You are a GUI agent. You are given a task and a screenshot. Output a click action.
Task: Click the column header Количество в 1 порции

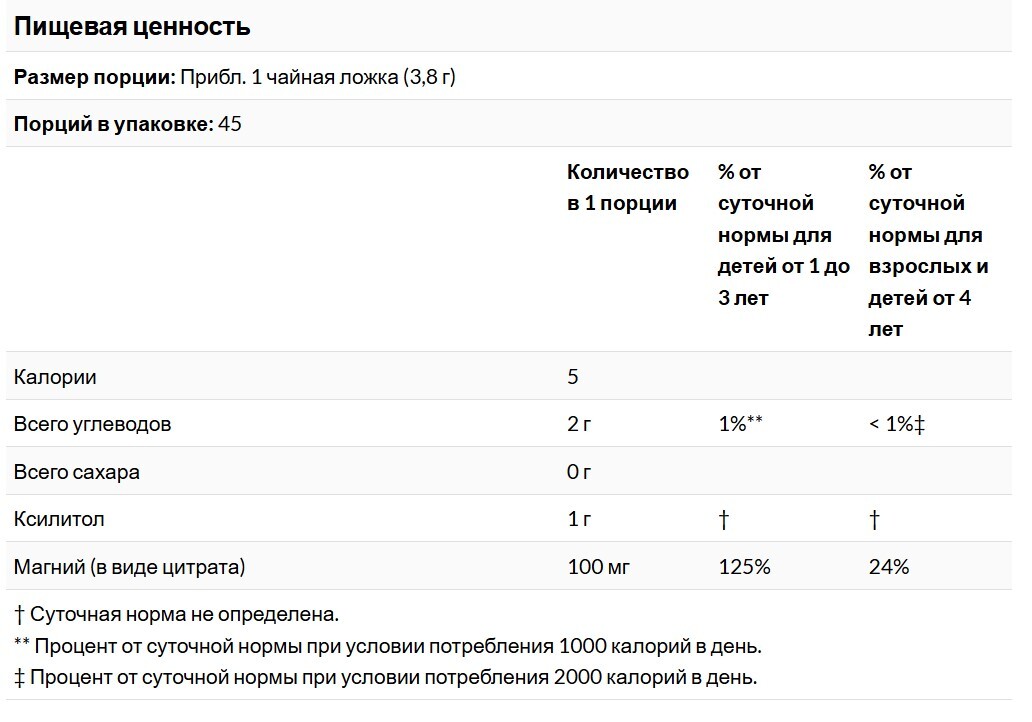point(627,188)
